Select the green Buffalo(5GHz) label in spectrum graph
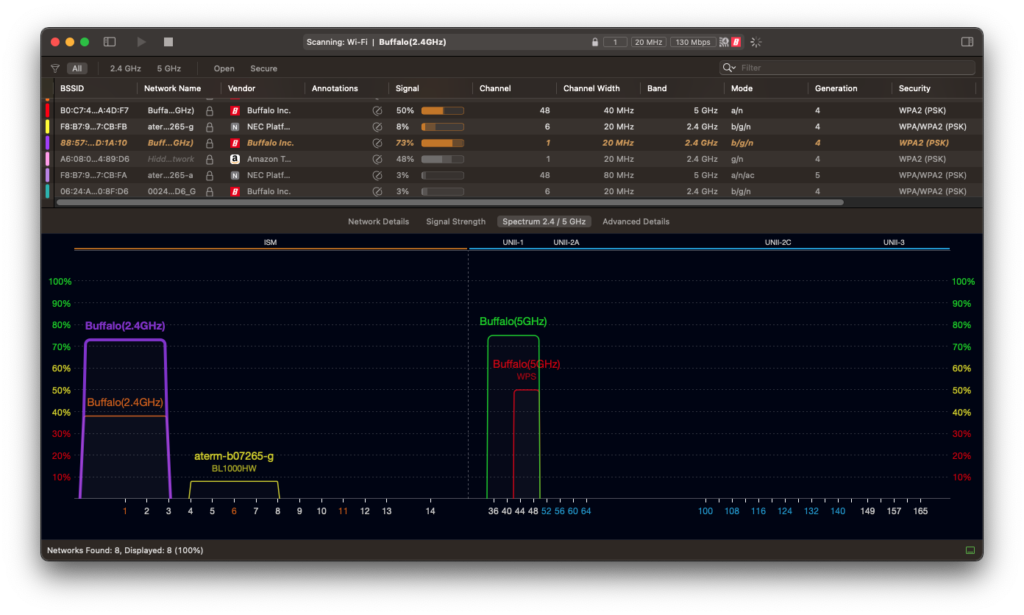 [513, 321]
